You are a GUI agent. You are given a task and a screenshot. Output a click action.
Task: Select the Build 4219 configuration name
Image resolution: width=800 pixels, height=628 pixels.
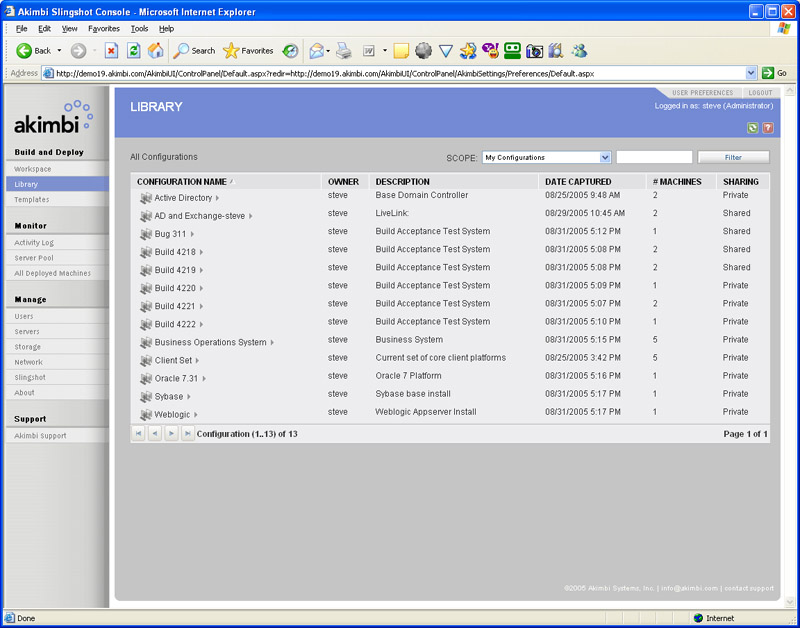[175, 270]
